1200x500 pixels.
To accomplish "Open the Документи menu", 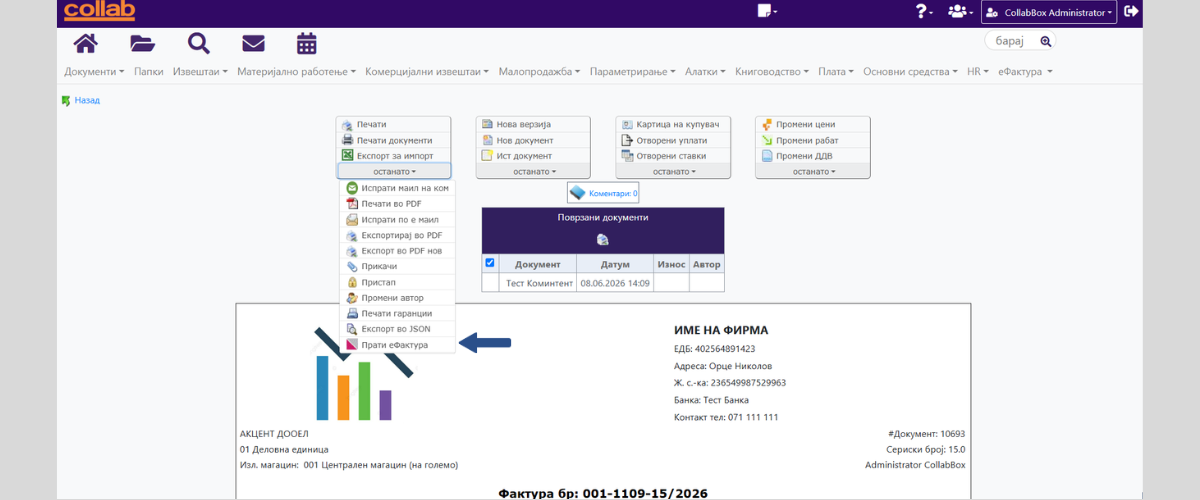I will pyautogui.click(x=95, y=72).
